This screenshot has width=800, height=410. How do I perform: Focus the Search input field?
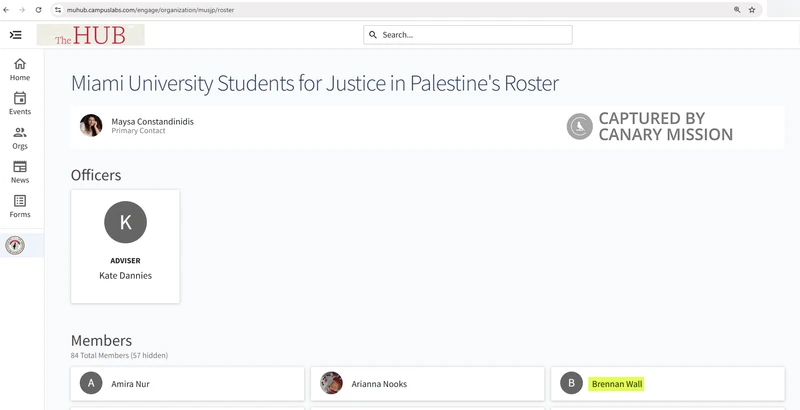[x=467, y=35]
